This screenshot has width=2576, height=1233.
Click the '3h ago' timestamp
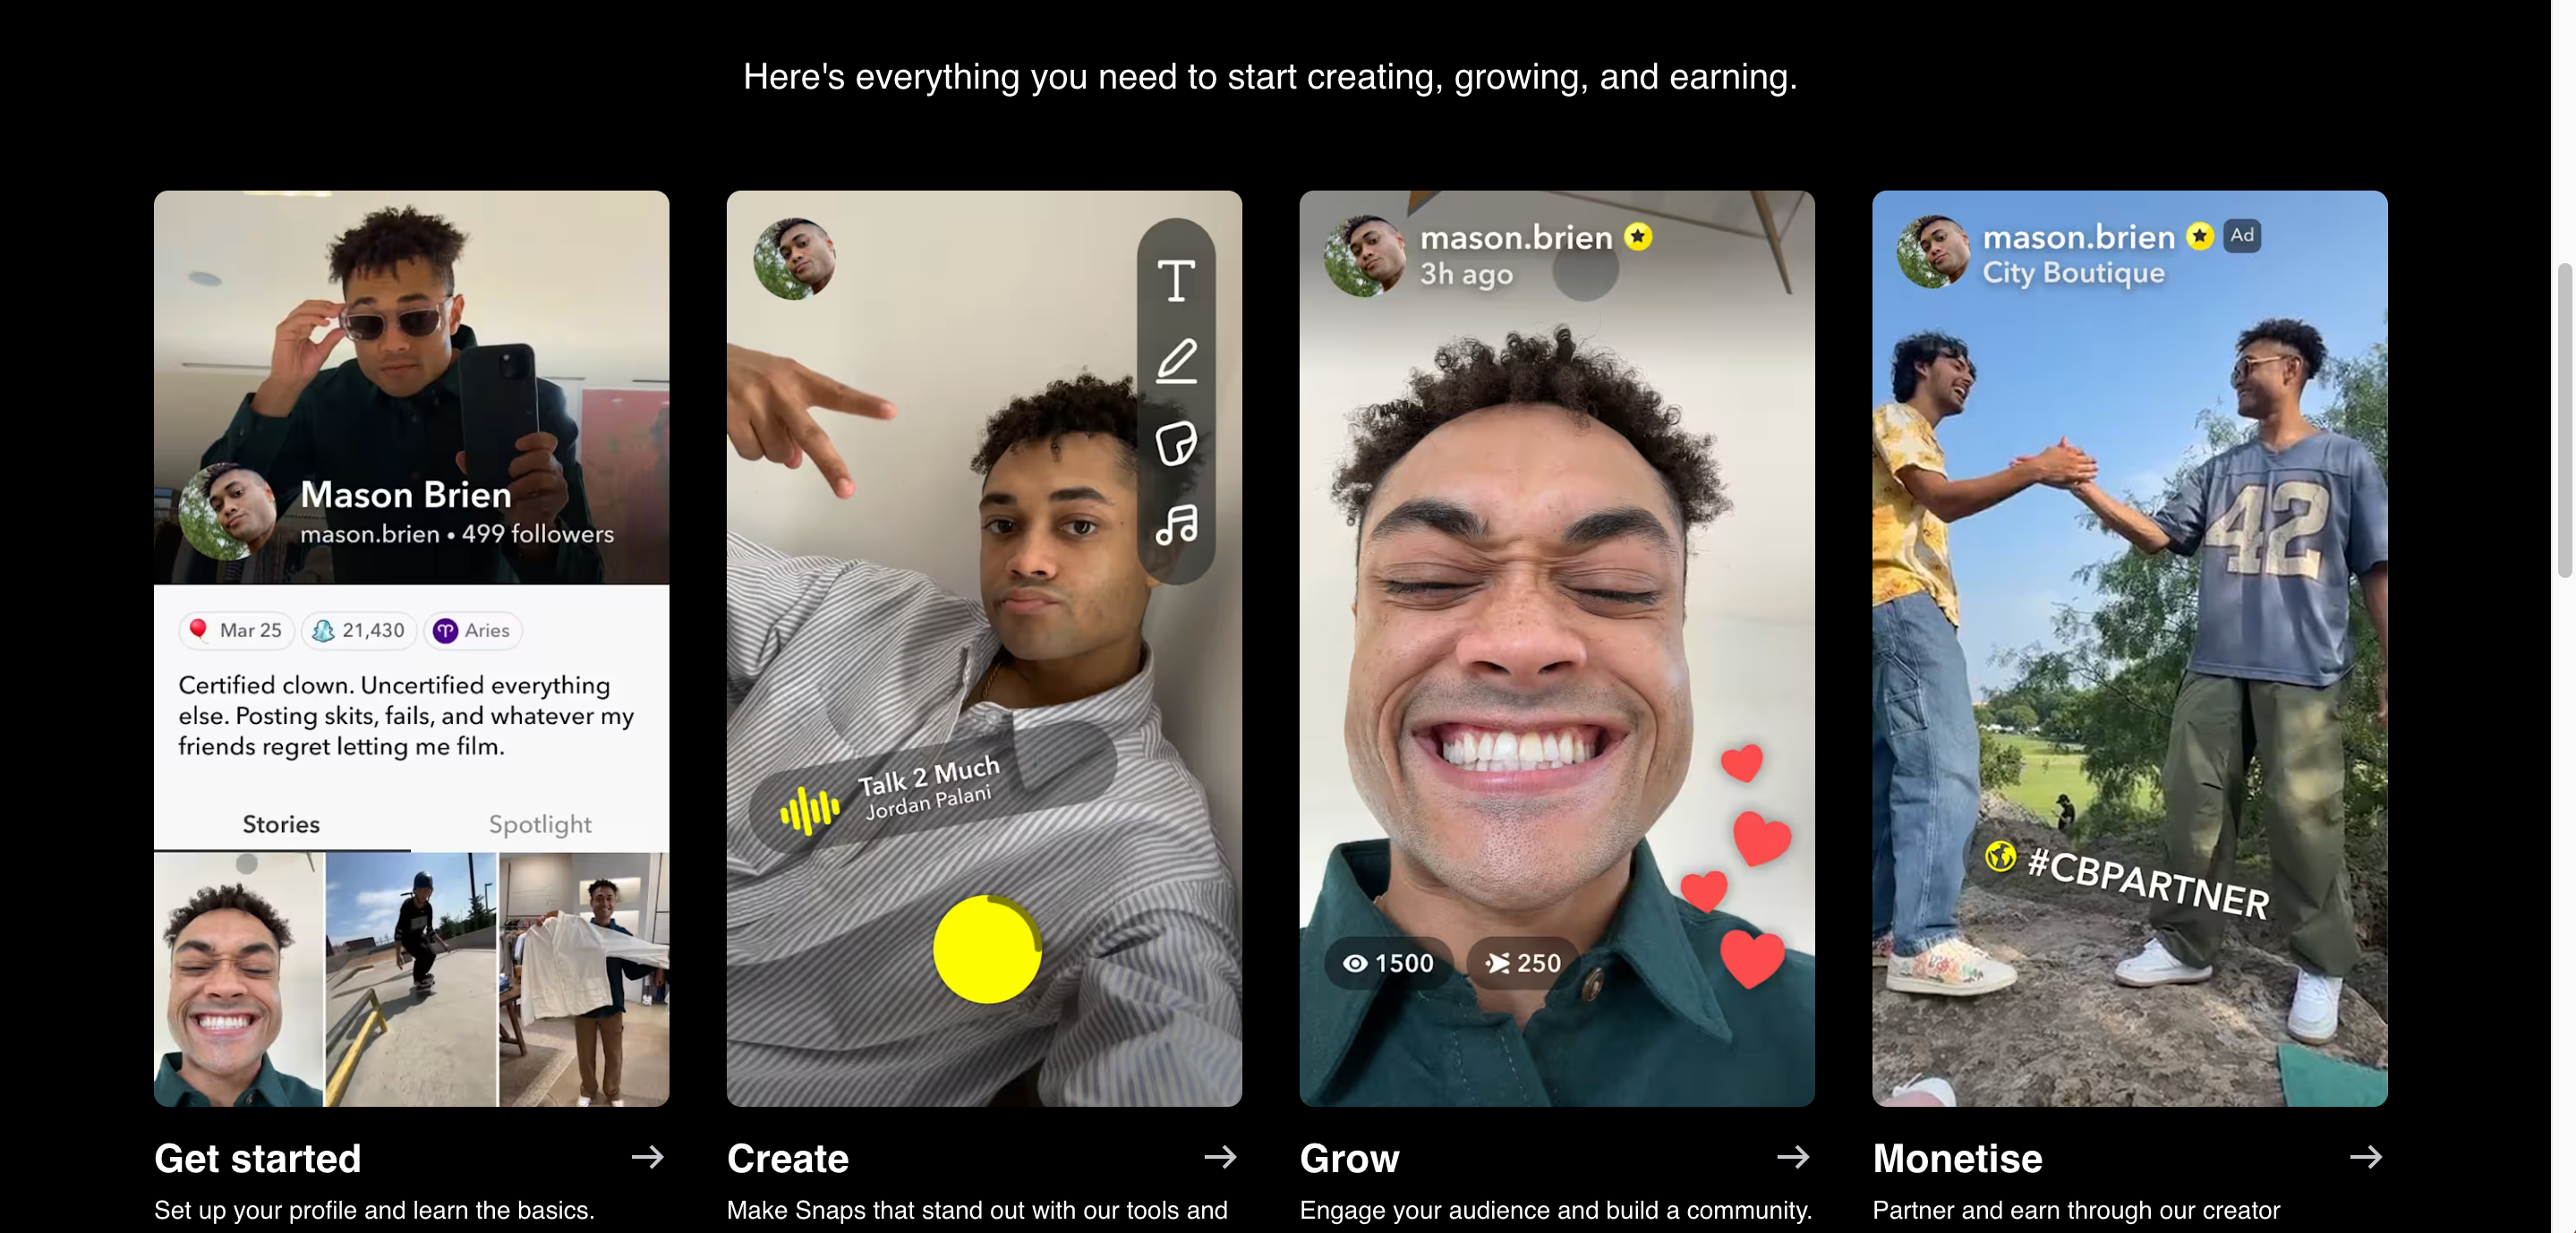click(x=1466, y=274)
